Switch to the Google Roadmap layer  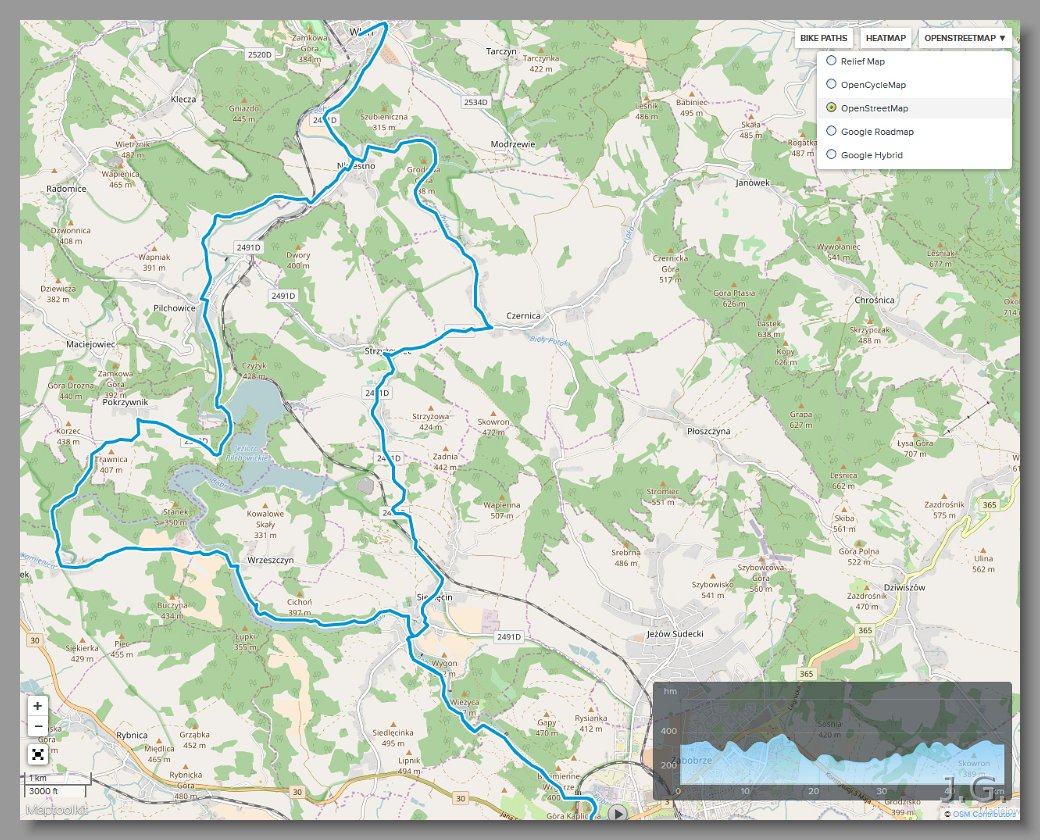tap(832, 131)
